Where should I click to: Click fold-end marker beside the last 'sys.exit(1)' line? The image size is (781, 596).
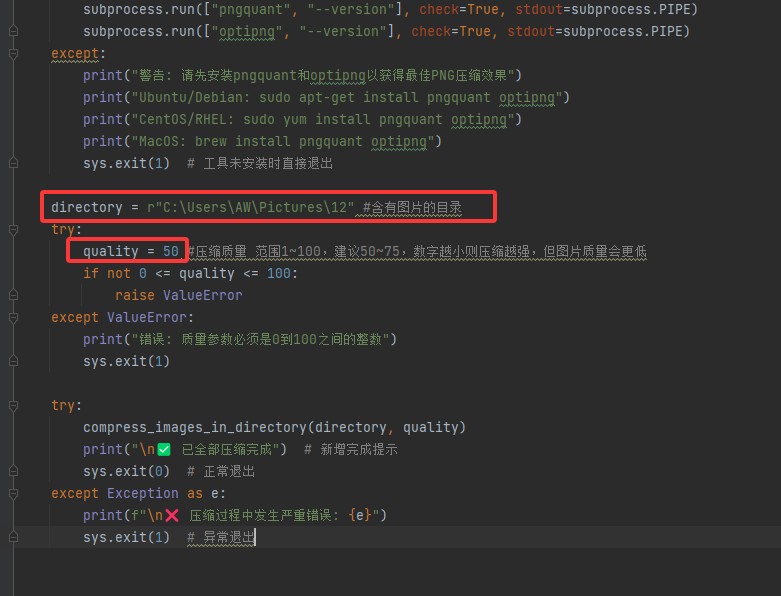click(x=13, y=537)
